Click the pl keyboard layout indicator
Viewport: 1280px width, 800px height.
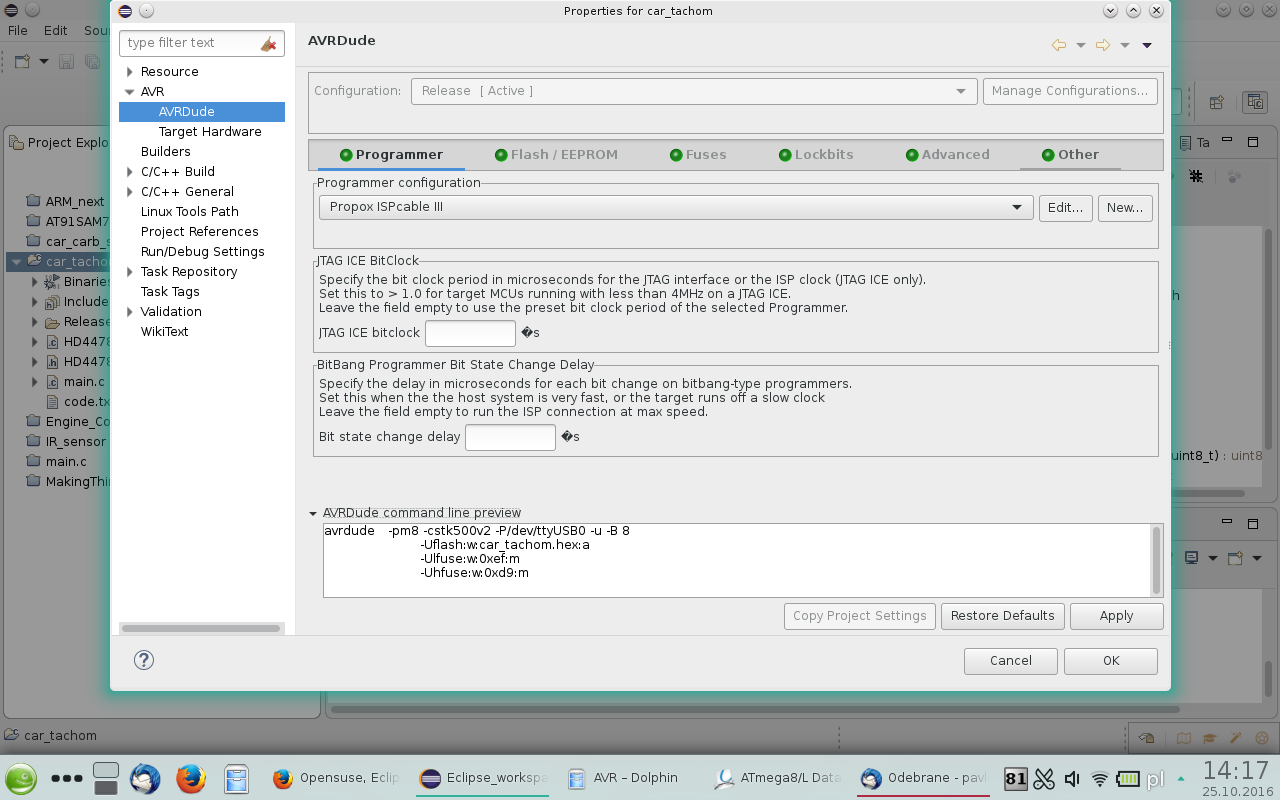(x=1155, y=779)
